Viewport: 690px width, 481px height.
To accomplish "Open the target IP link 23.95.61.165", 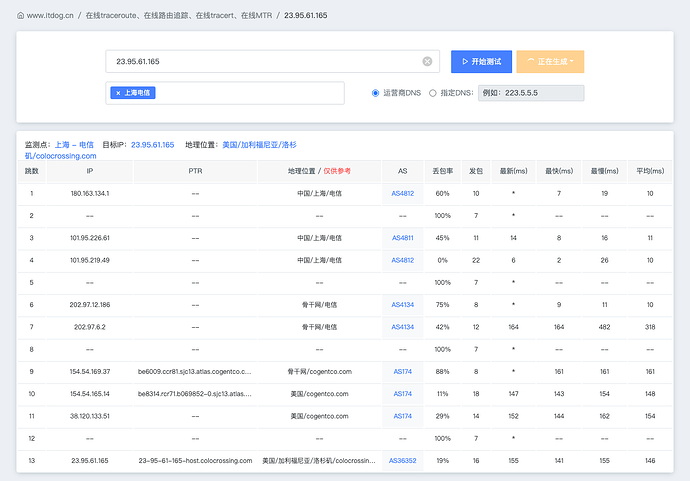I will [152, 145].
